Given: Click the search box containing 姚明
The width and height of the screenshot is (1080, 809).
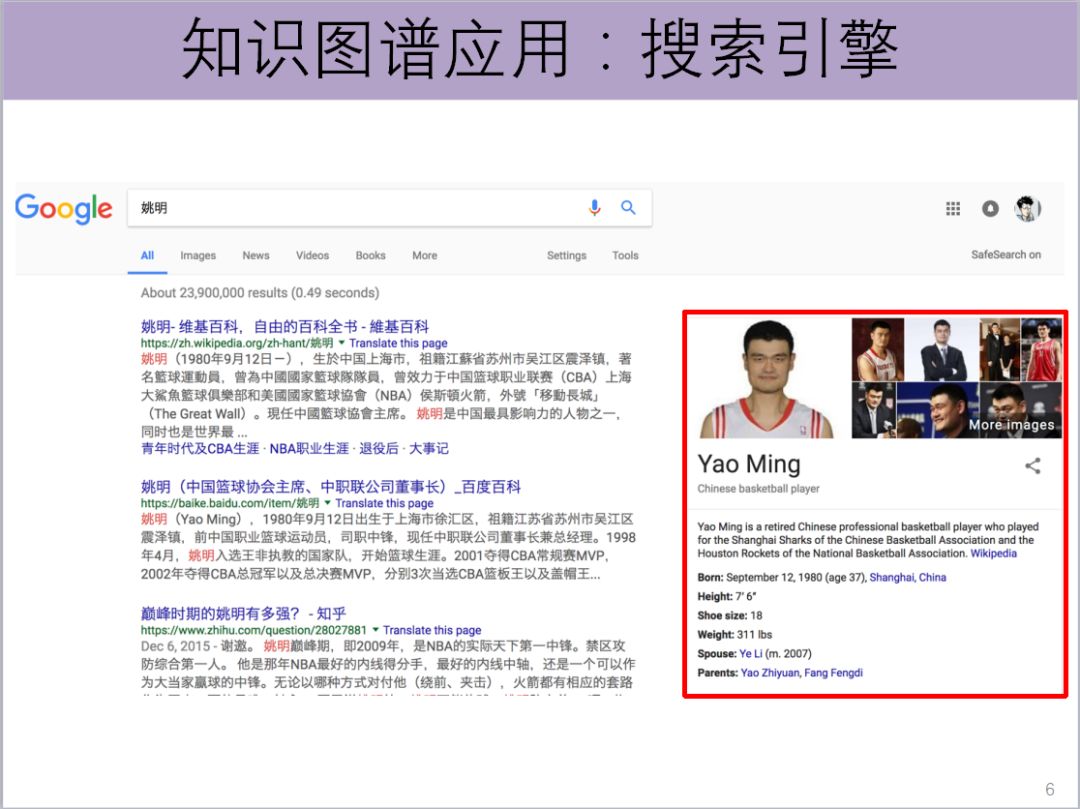Looking at the screenshot, I should pyautogui.click(x=390, y=208).
